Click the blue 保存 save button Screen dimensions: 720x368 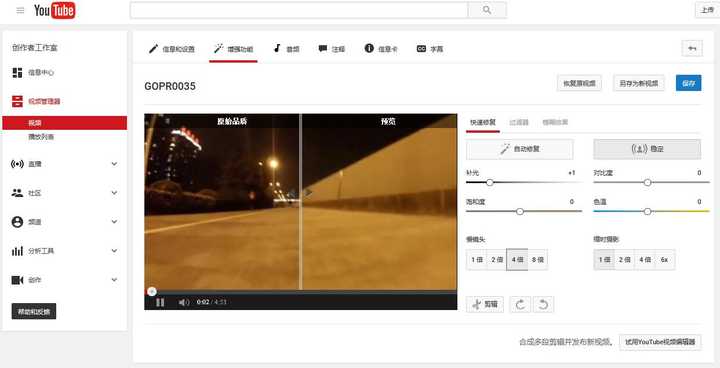coord(688,83)
